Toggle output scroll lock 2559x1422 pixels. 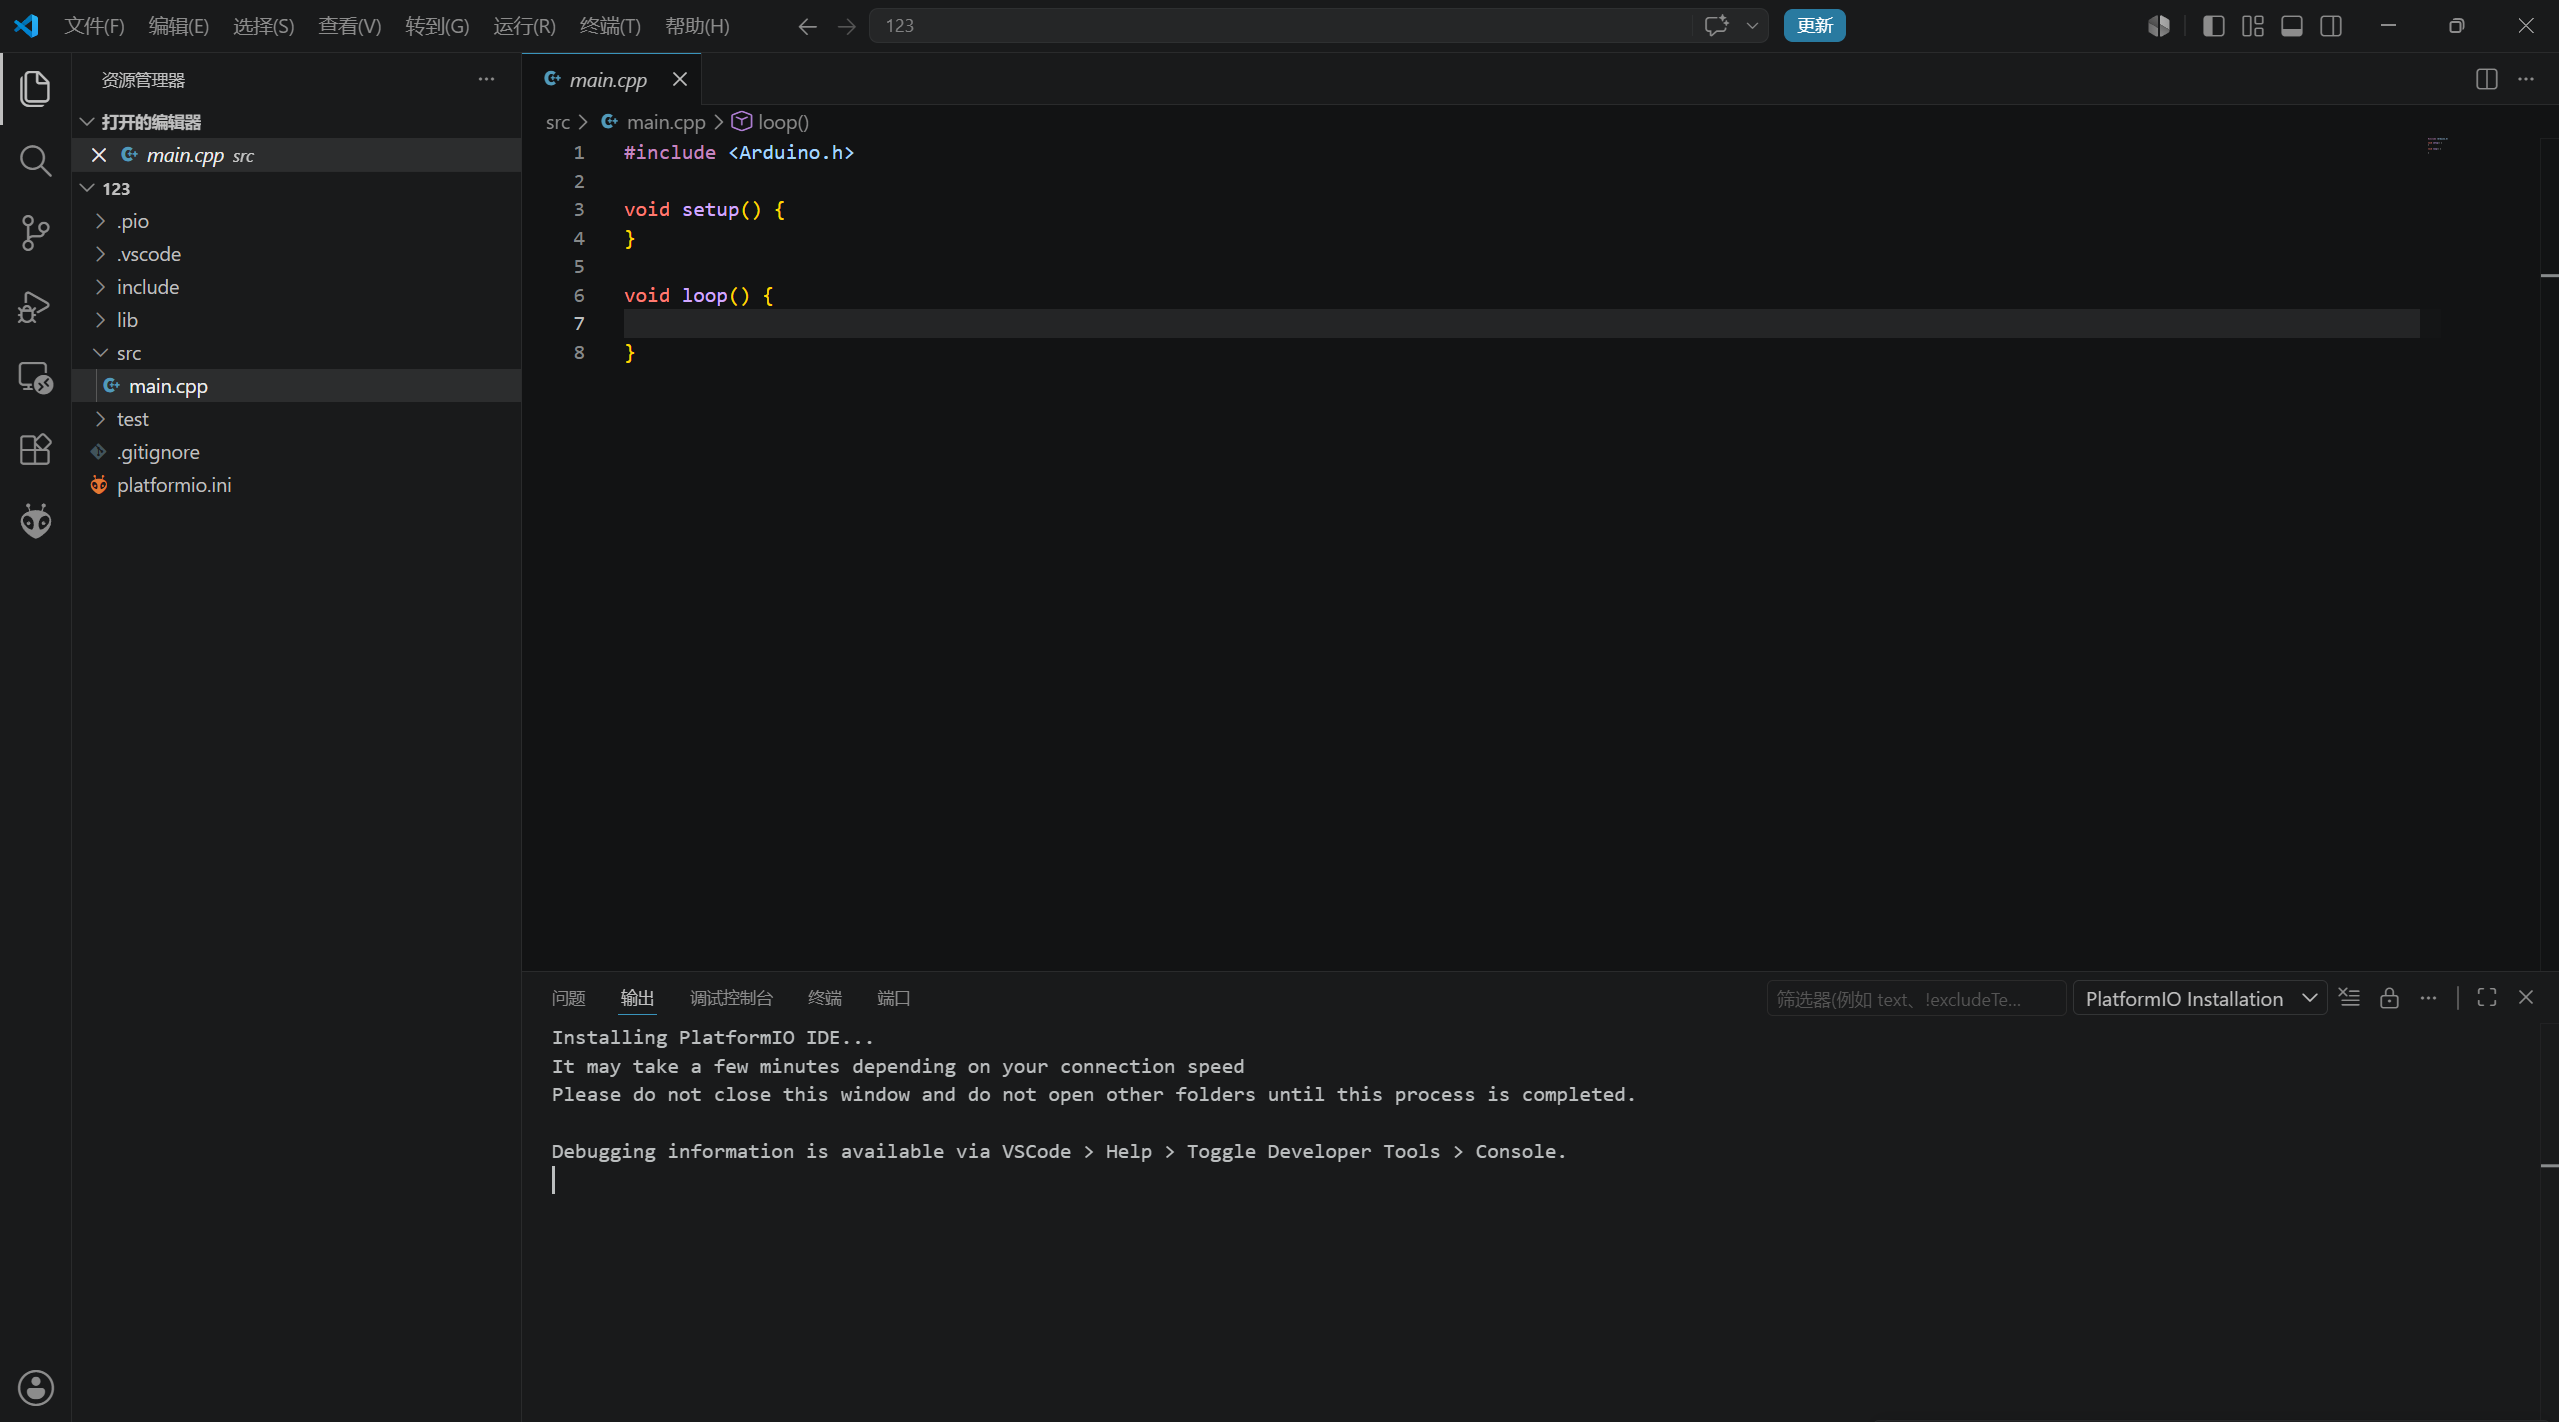coord(2389,998)
